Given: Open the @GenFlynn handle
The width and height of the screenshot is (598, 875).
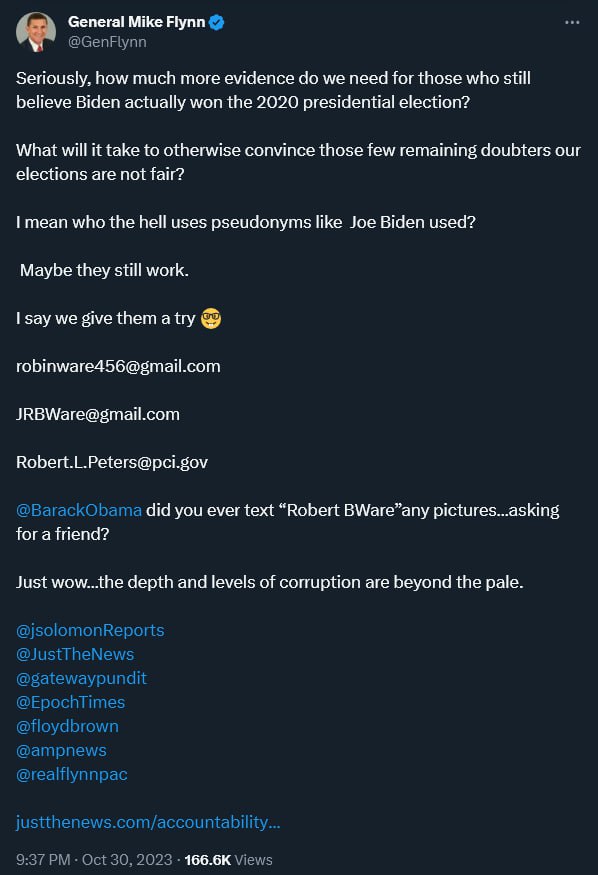Looking at the screenshot, I should [107, 42].
